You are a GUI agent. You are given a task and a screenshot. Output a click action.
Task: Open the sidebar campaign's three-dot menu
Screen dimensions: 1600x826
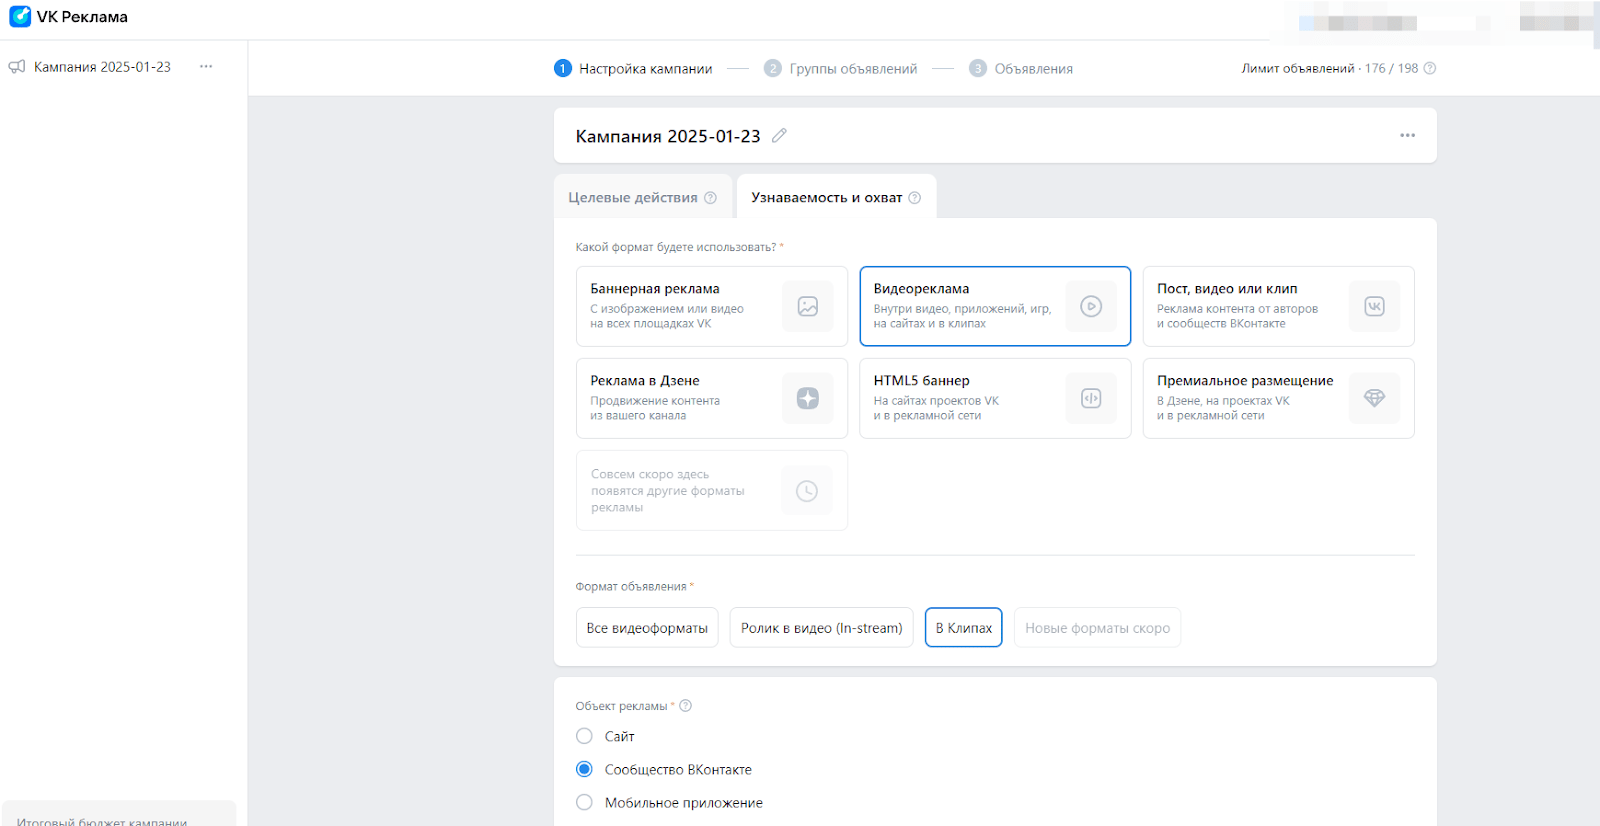click(x=206, y=67)
